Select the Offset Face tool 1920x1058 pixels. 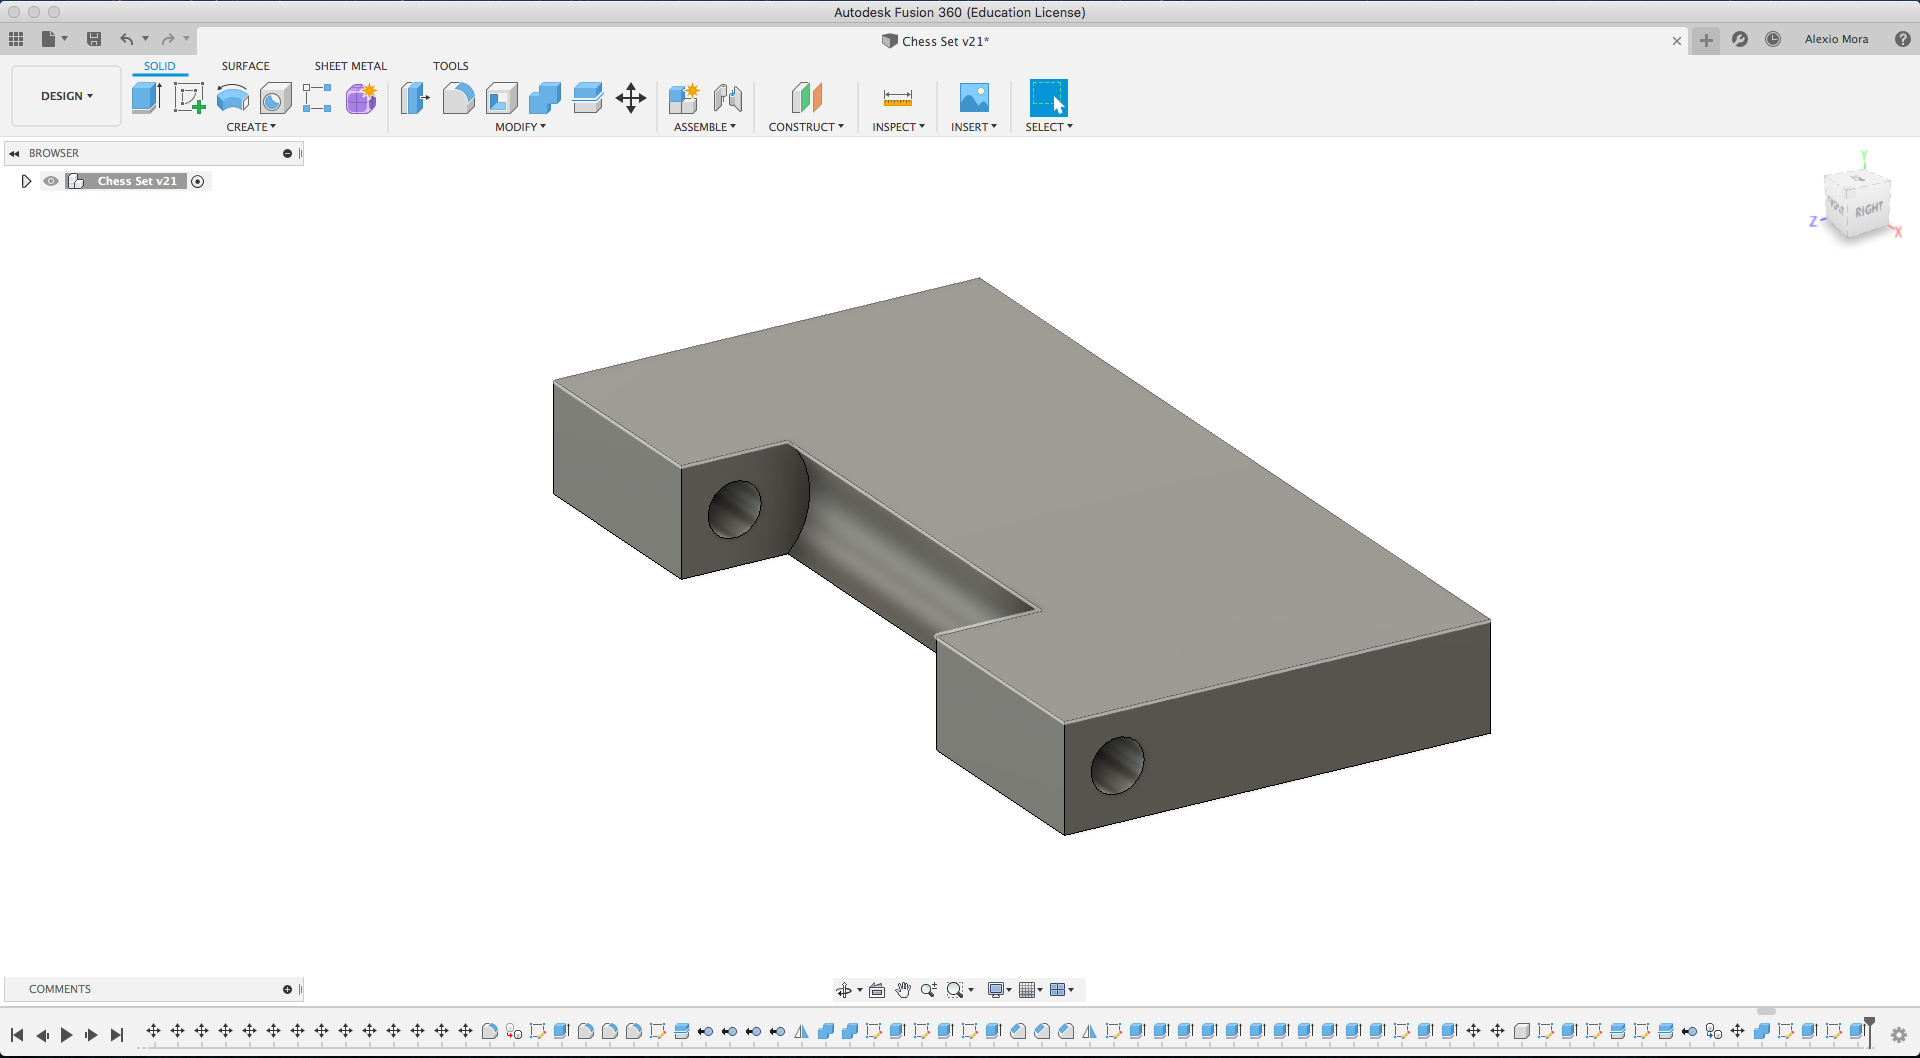588,98
